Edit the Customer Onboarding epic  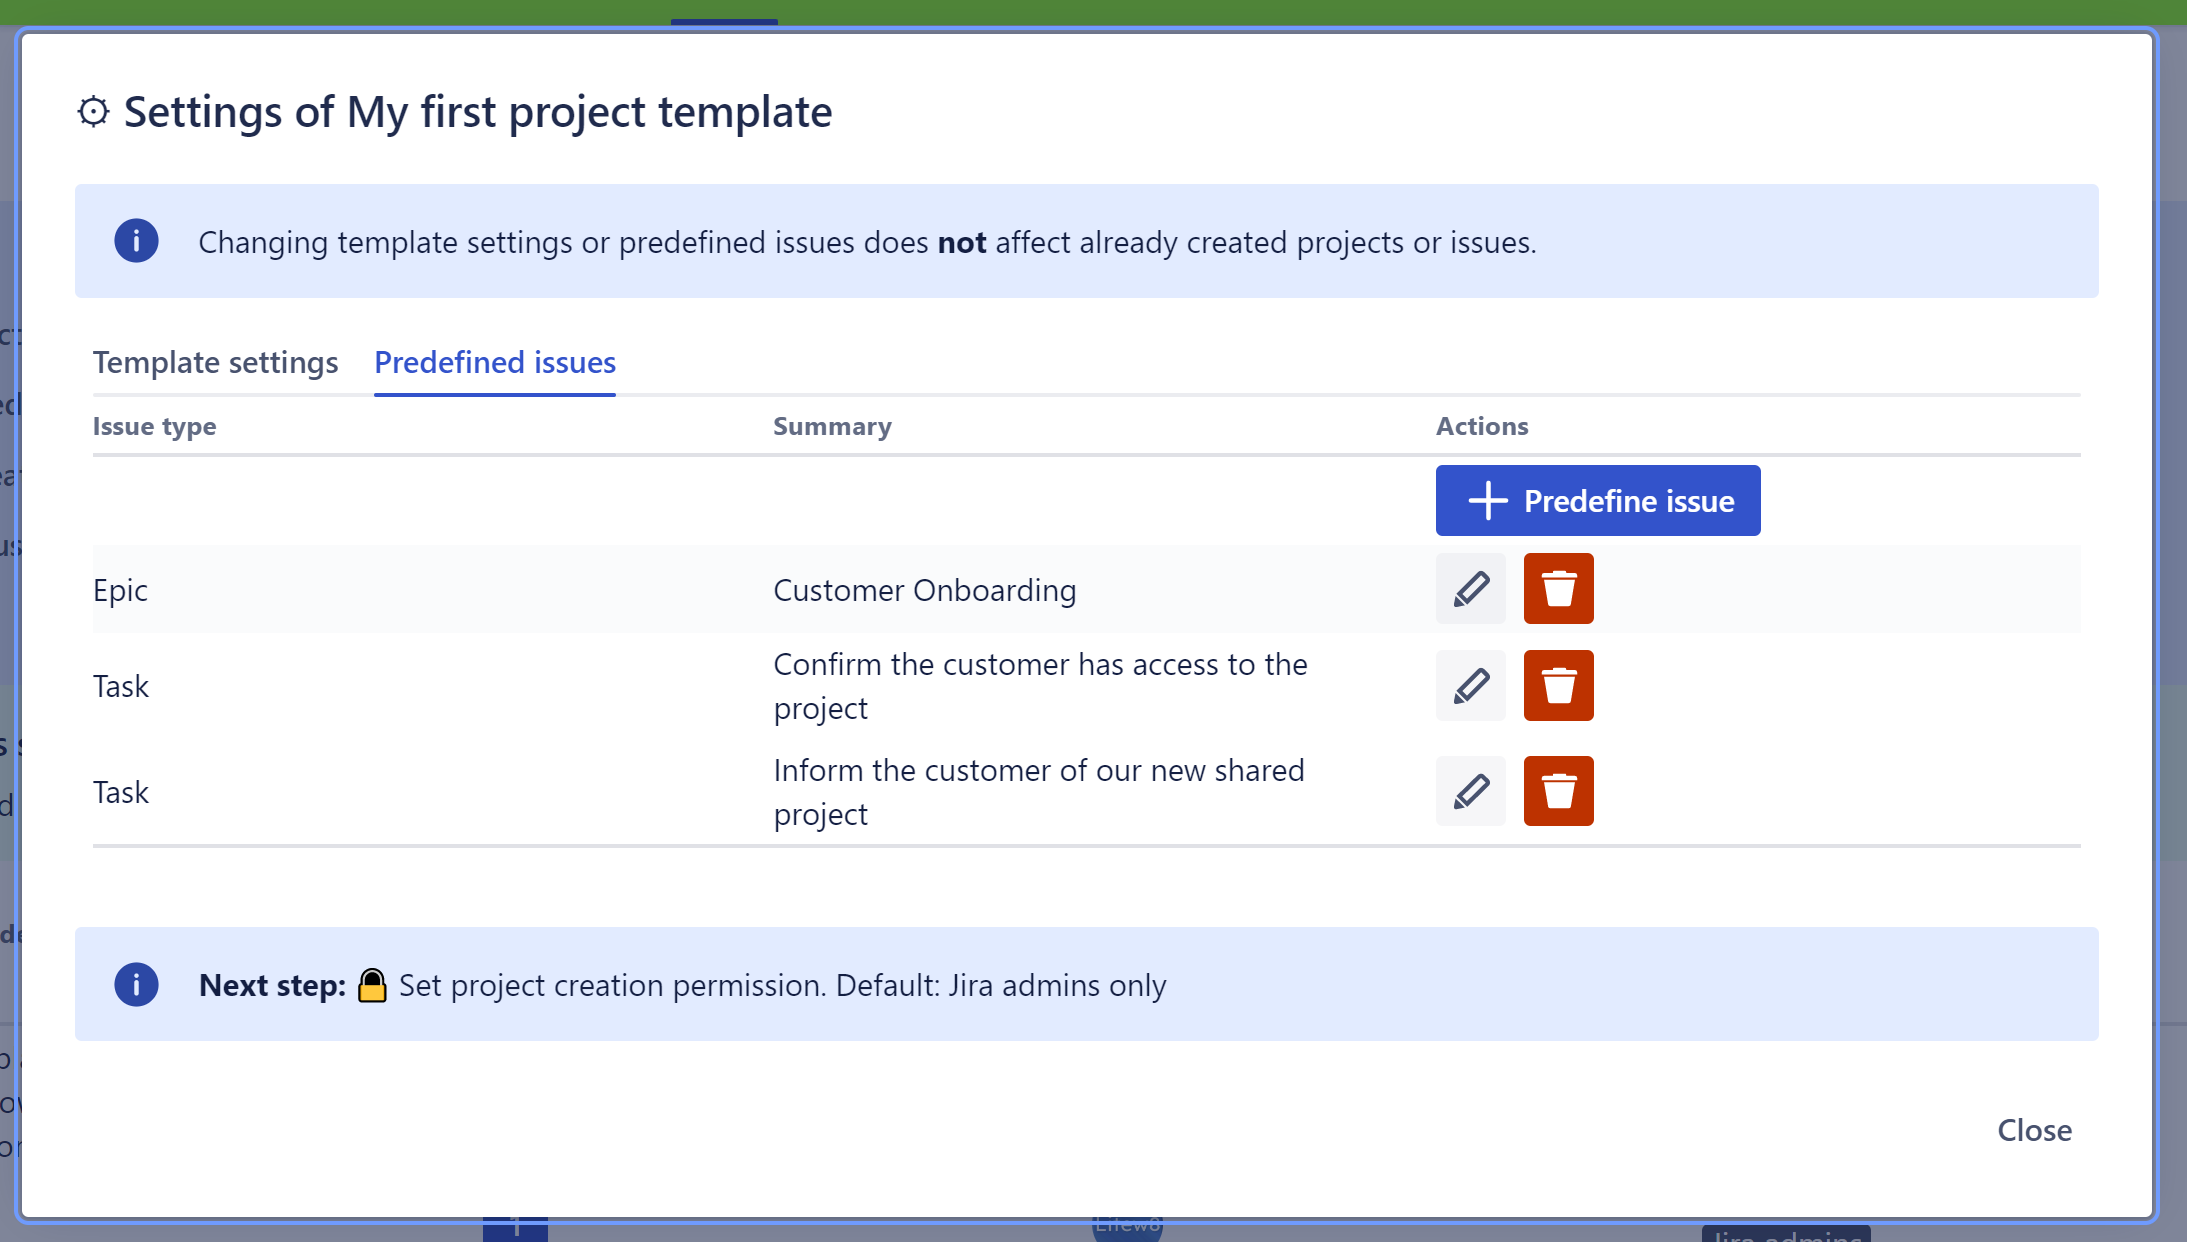[x=1470, y=589]
